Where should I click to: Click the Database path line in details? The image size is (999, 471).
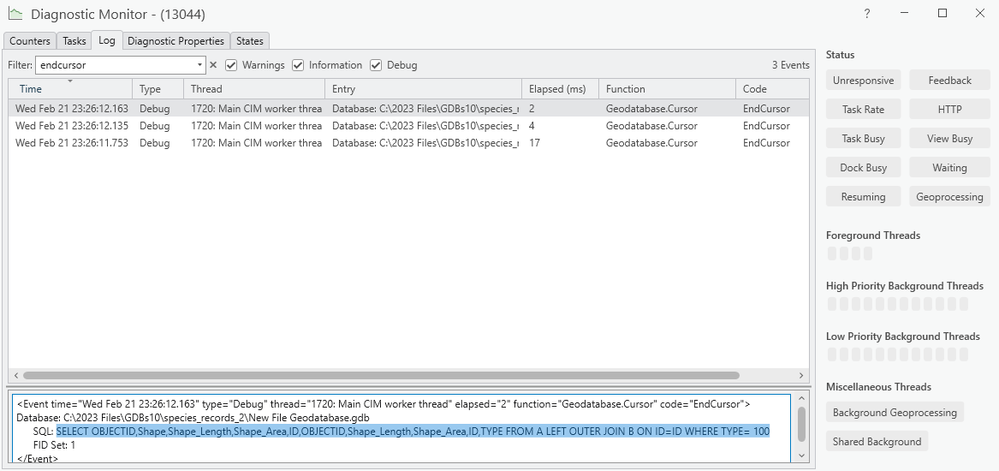point(192,417)
